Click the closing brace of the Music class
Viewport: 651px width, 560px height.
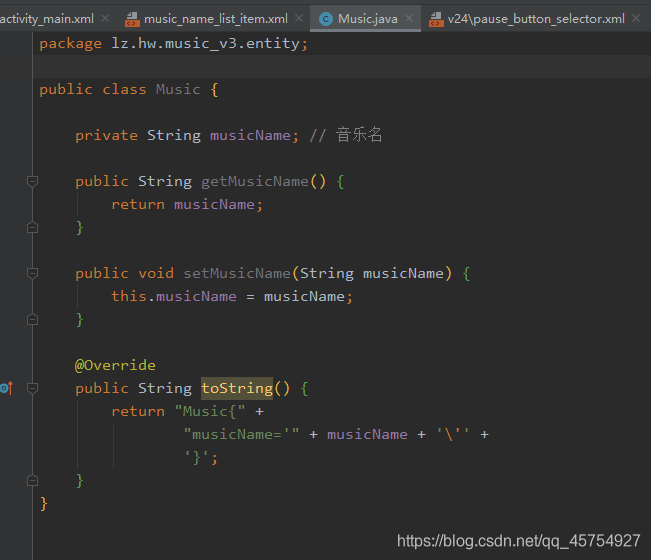[44, 504]
